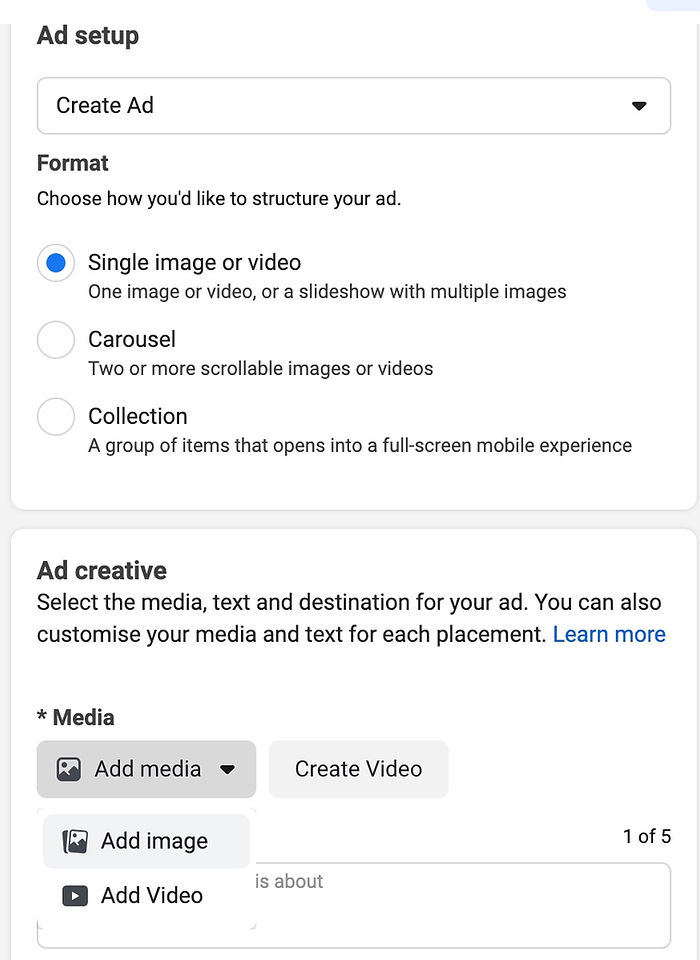Image resolution: width=700 pixels, height=960 pixels.
Task: Click the Collection full-screen mobile experience description
Action: click(359, 445)
